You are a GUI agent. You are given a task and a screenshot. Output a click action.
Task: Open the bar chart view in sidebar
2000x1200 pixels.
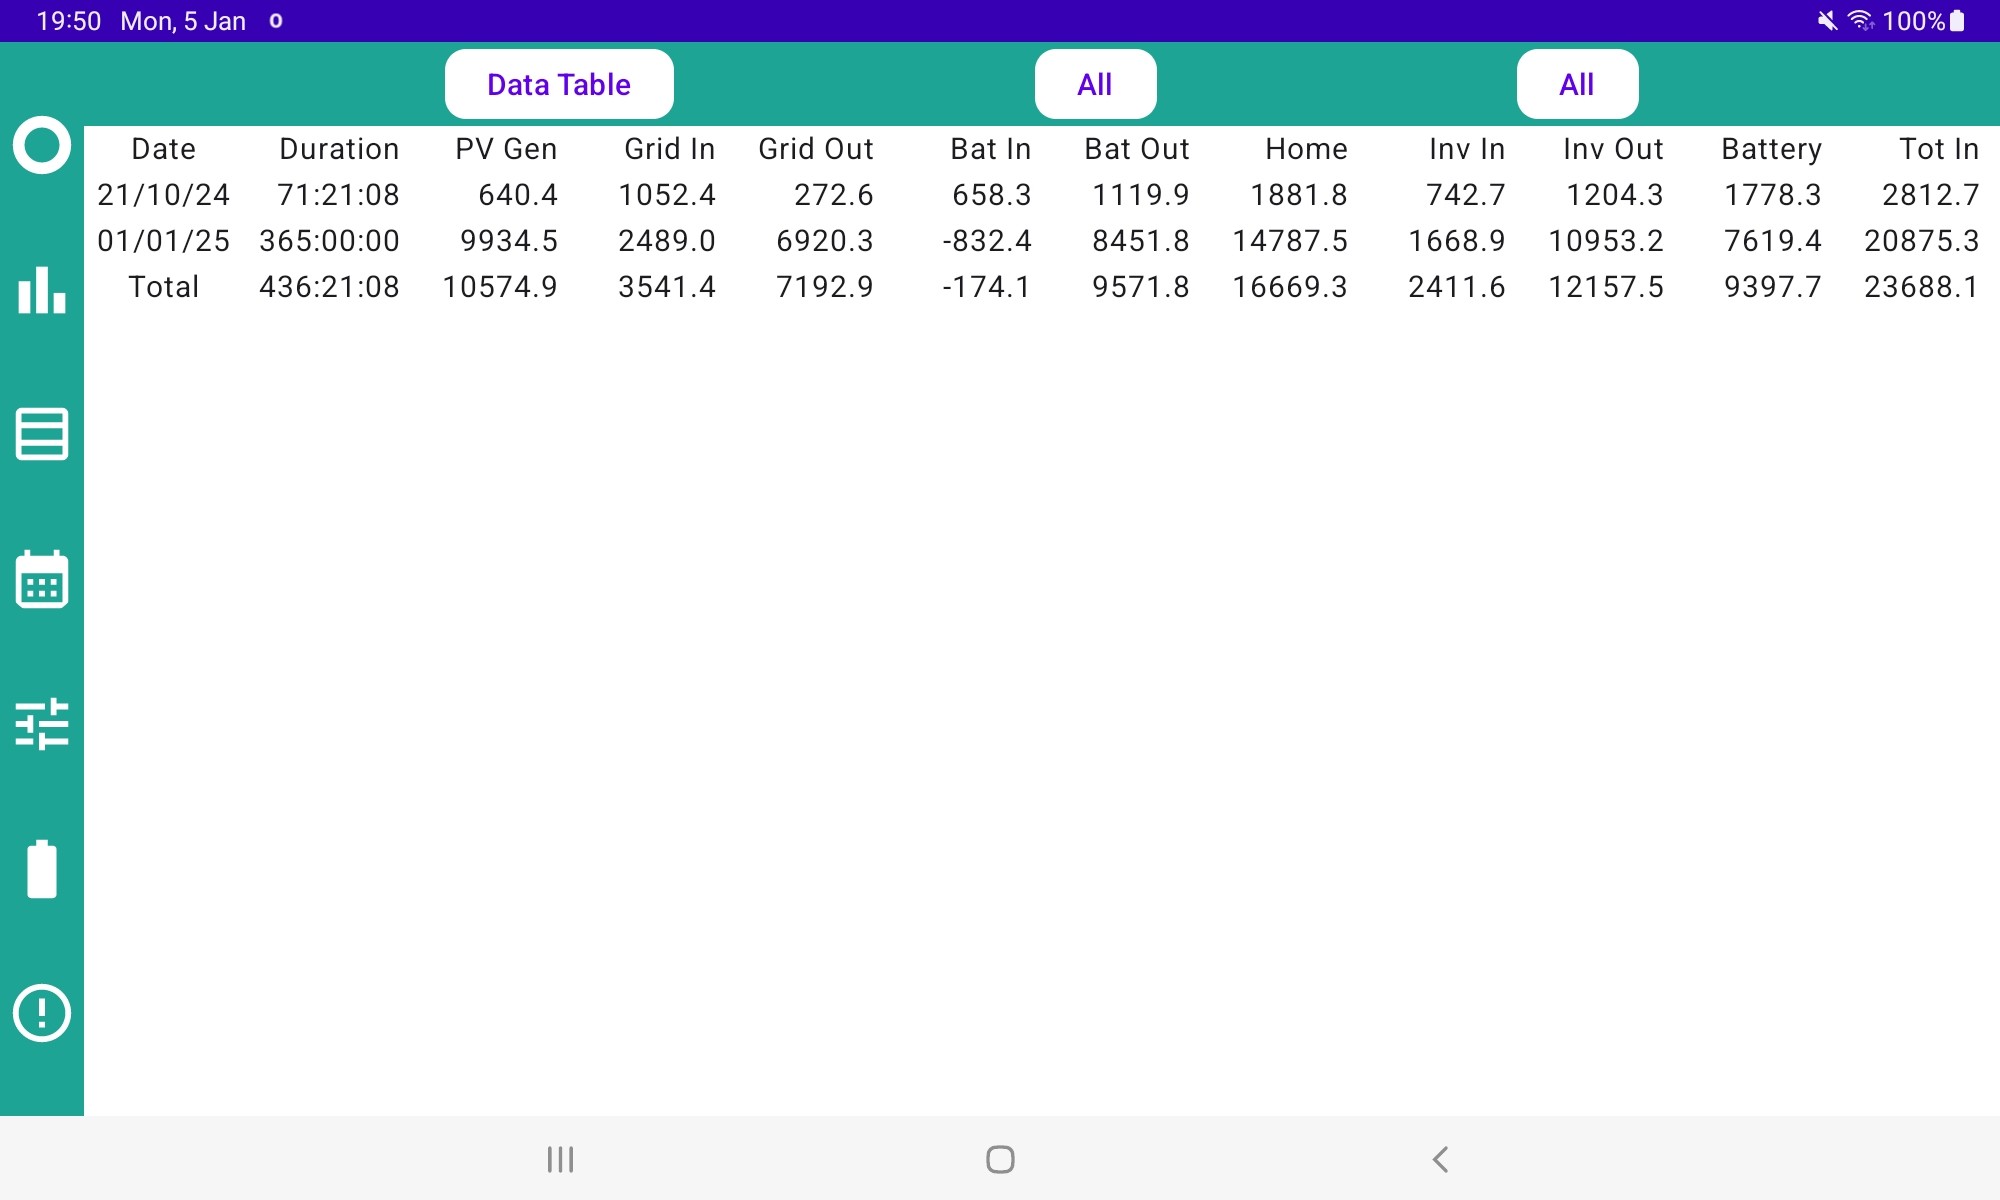click(42, 290)
